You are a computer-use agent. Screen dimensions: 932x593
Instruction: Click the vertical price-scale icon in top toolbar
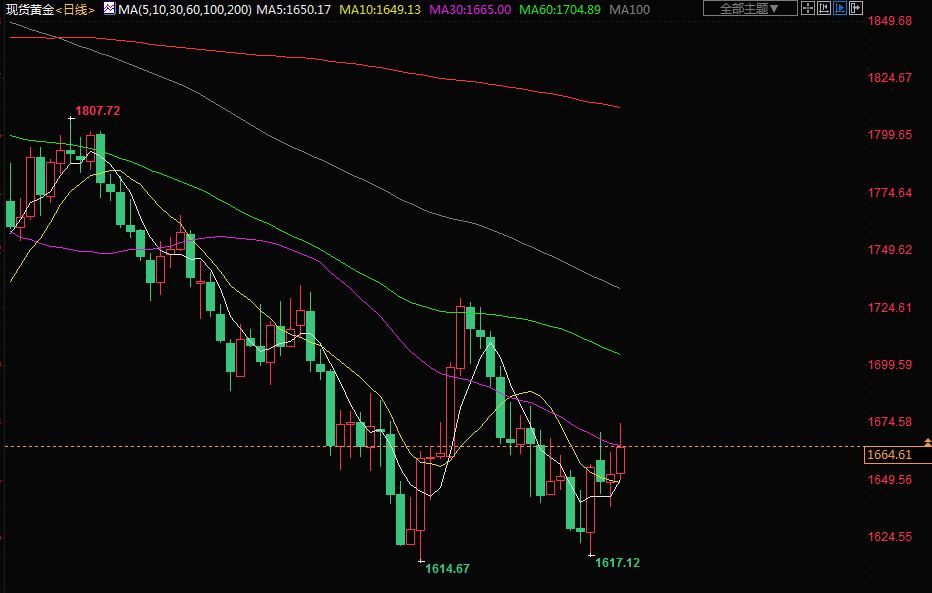(x=824, y=8)
